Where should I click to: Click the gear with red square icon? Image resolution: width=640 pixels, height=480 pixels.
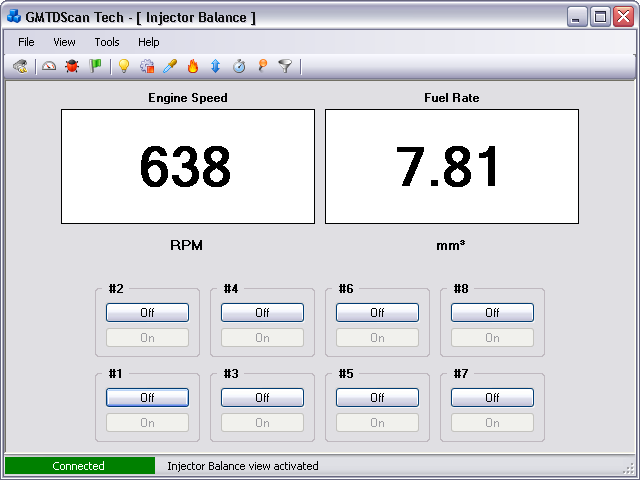(x=147, y=66)
